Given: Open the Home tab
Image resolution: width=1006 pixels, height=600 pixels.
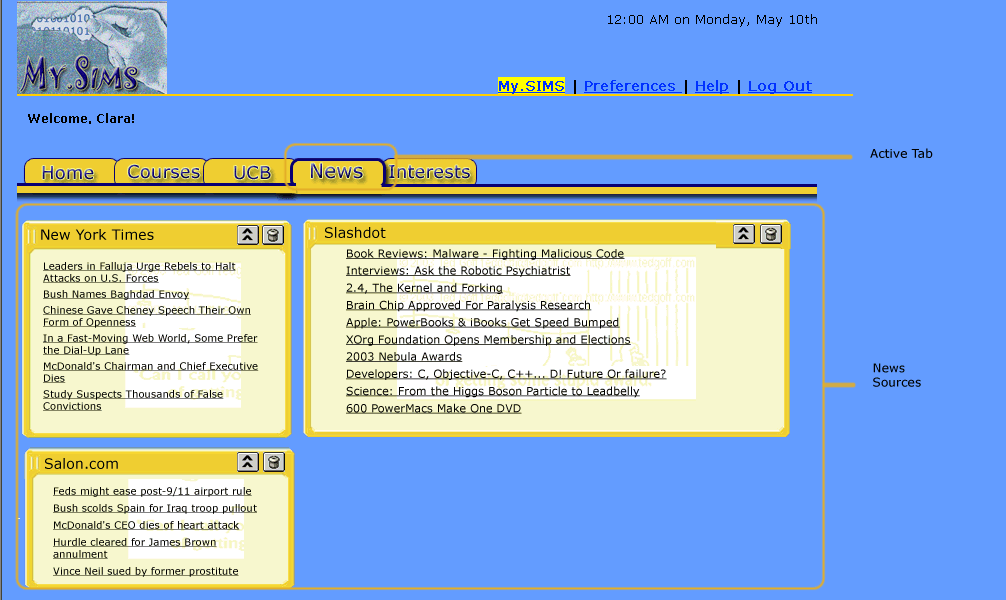Looking at the screenshot, I should click(x=69, y=172).
